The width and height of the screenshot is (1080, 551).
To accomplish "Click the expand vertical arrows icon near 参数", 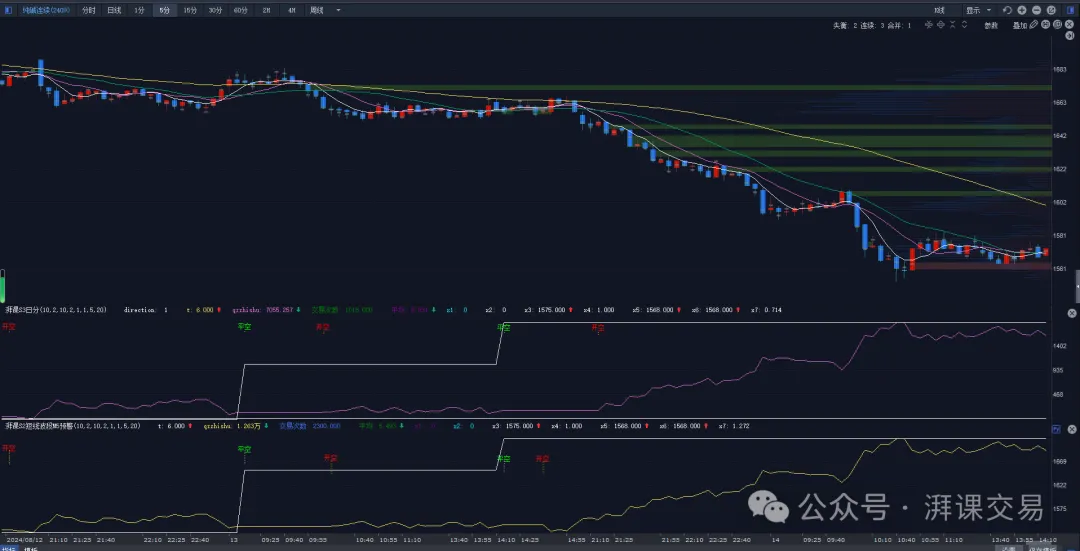I will pyautogui.click(x=964, y=25).
